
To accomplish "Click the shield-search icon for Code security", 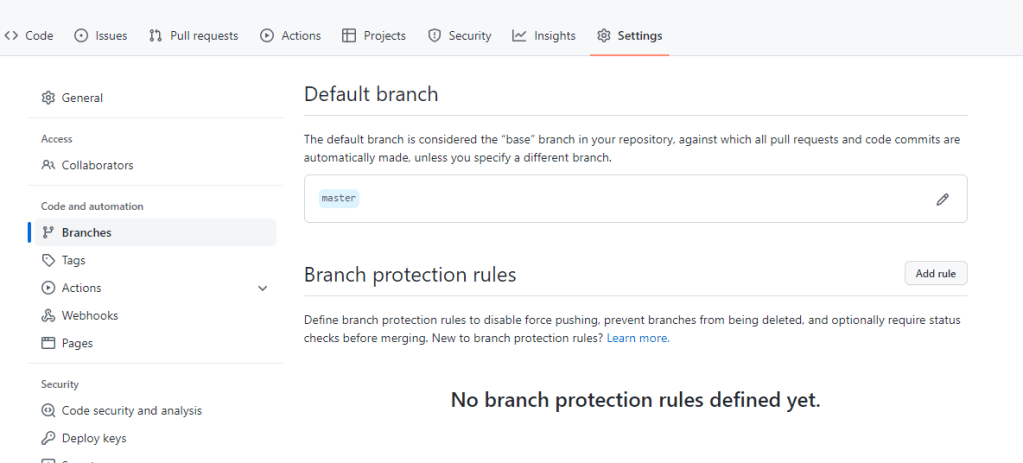I will coord(48,410).
